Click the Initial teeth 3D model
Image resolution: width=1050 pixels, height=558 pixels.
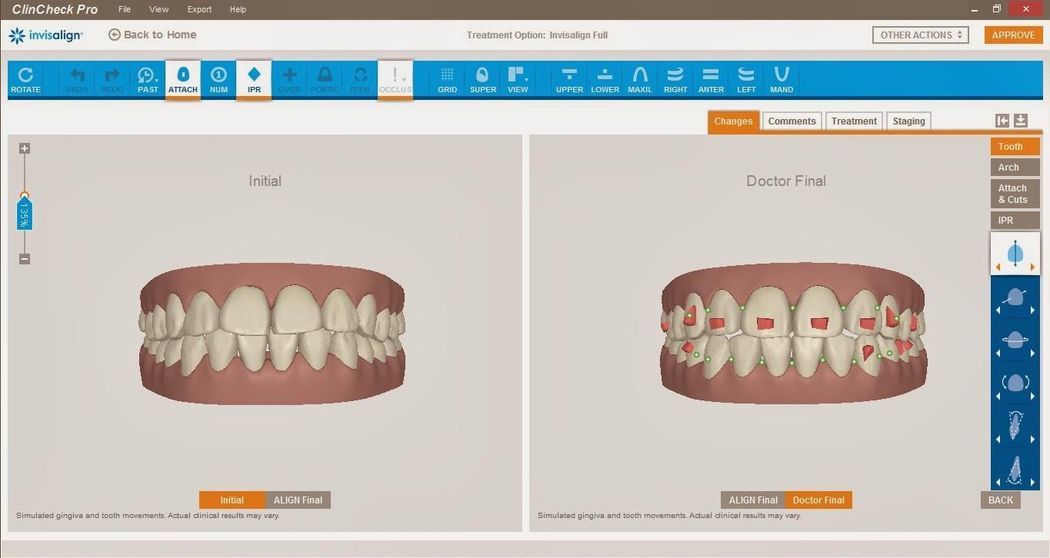272,333
